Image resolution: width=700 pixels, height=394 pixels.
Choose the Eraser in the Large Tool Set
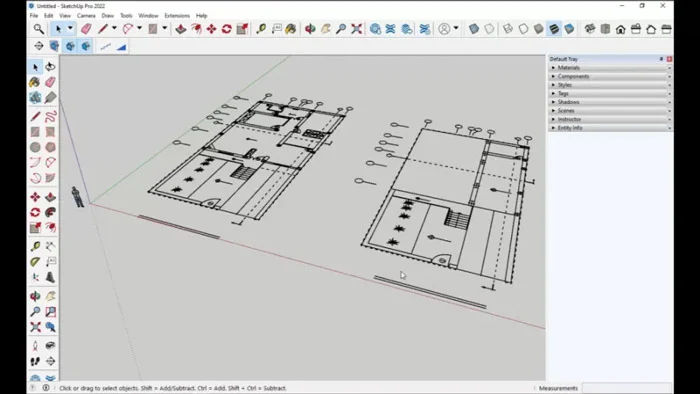tap(50, 82)
